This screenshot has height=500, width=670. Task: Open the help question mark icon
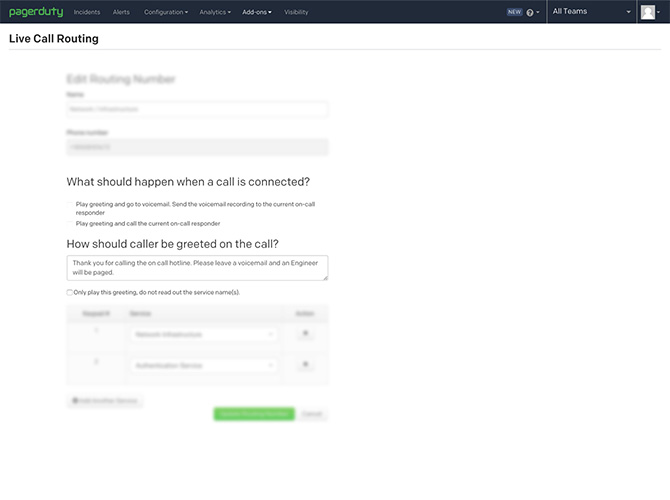point(530,12)
